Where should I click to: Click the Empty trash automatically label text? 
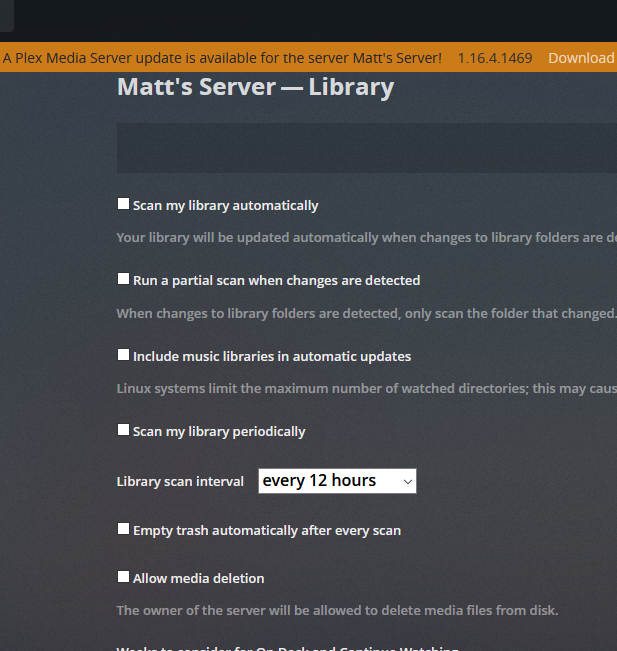[x=267, y=531]
